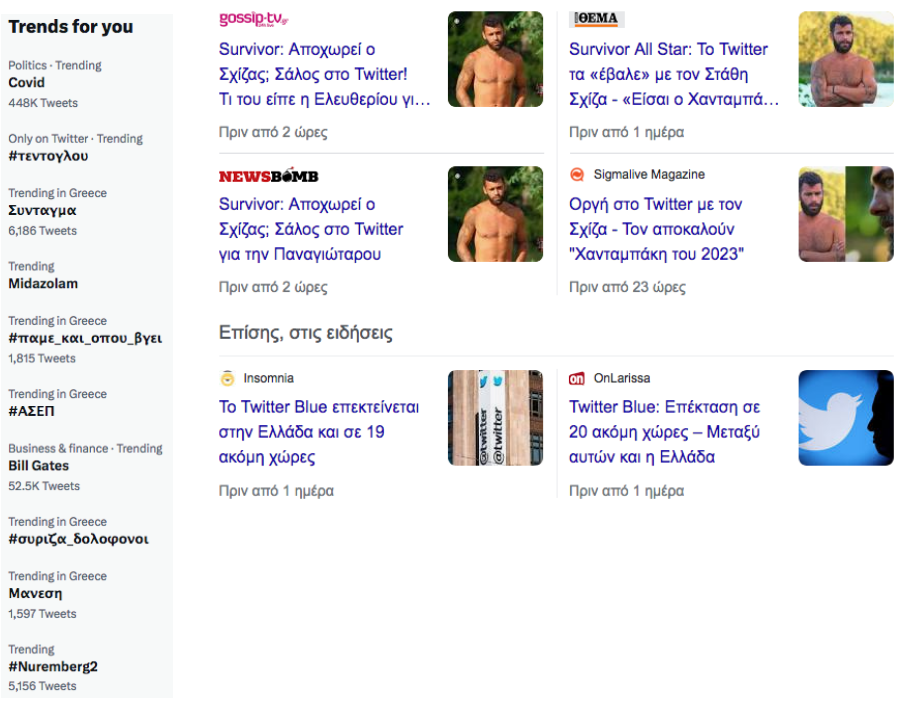Select the Midazolam trend
899x711 pixels.
click(43, 284)
